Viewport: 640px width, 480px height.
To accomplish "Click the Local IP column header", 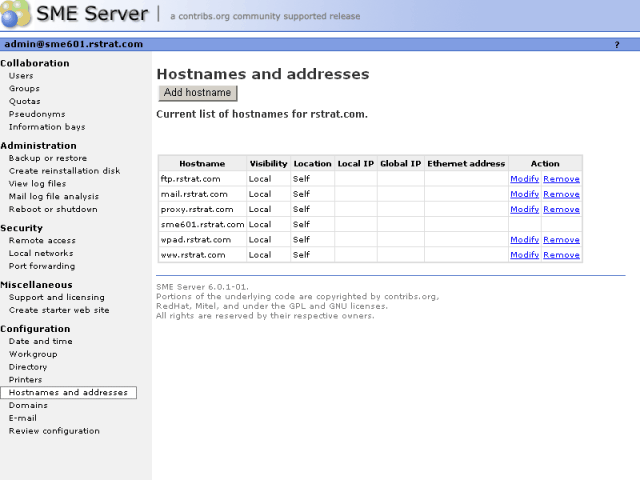I will tap(356, 163).
